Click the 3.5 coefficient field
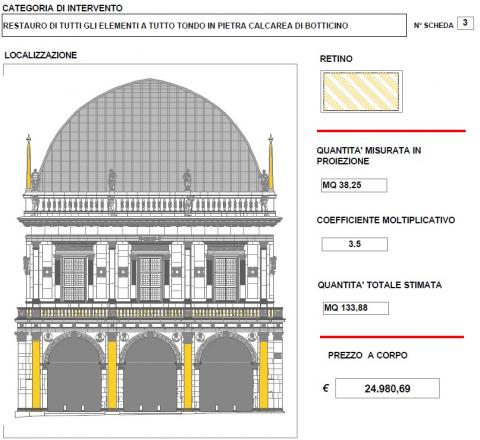This screenshot has width=480, height=440. 355,244
